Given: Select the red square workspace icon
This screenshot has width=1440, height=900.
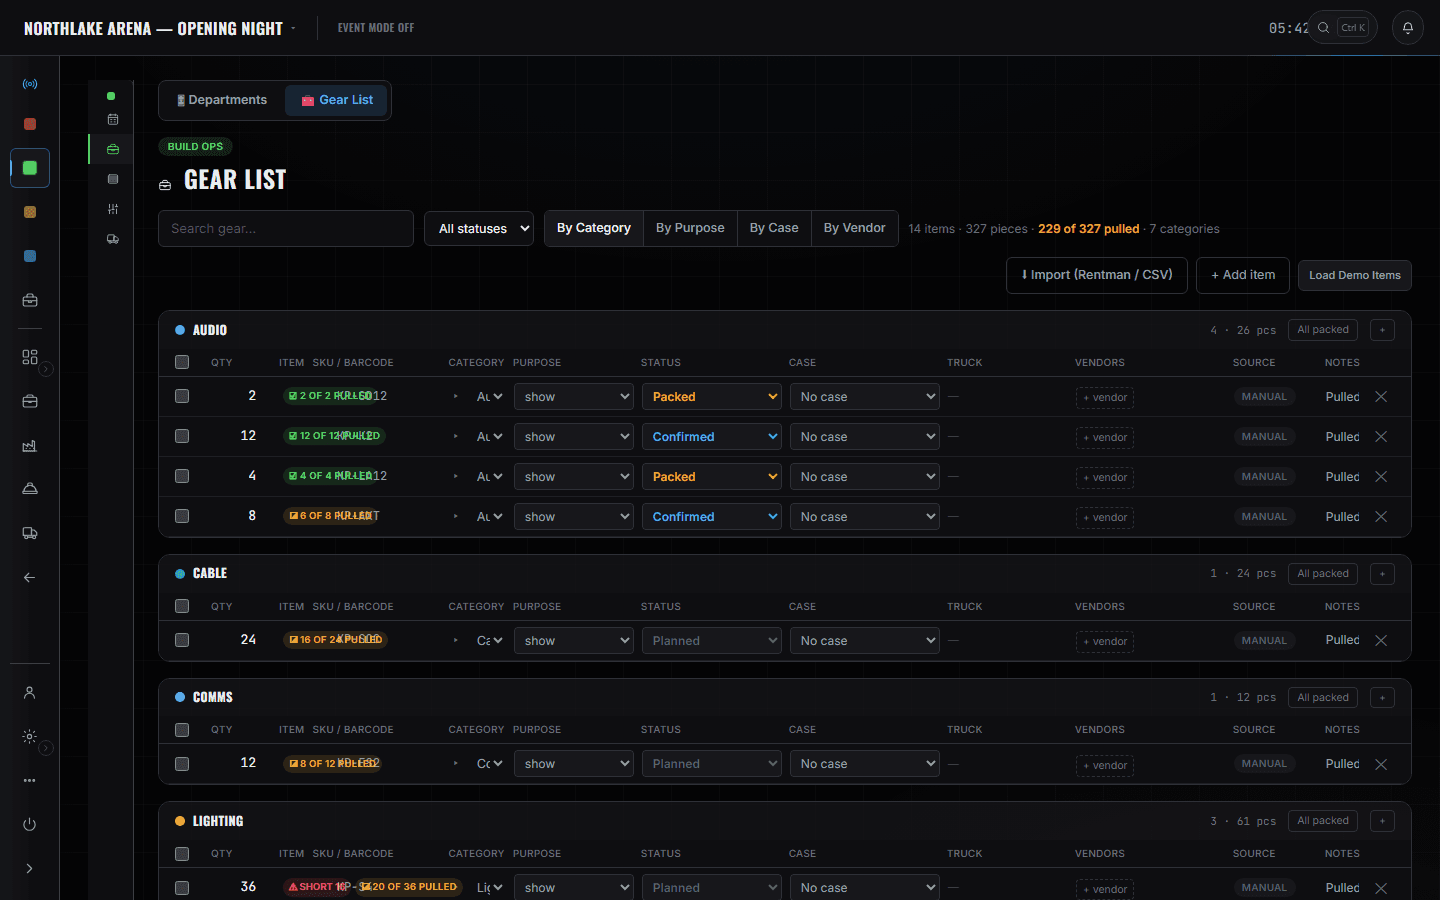Looking at the screenshot, I should click(30, 124).
